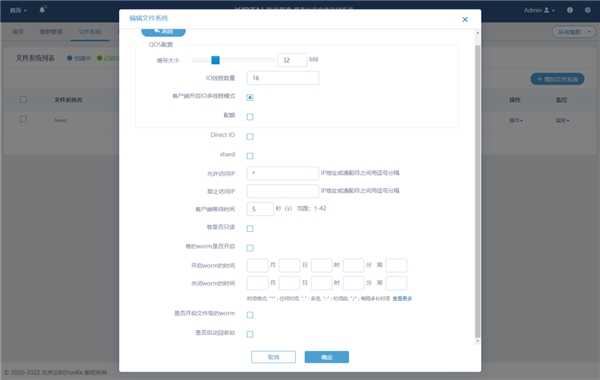600x380 pixels.
Task: Click 开启worm的时间 week field
Action: (396, 265)
